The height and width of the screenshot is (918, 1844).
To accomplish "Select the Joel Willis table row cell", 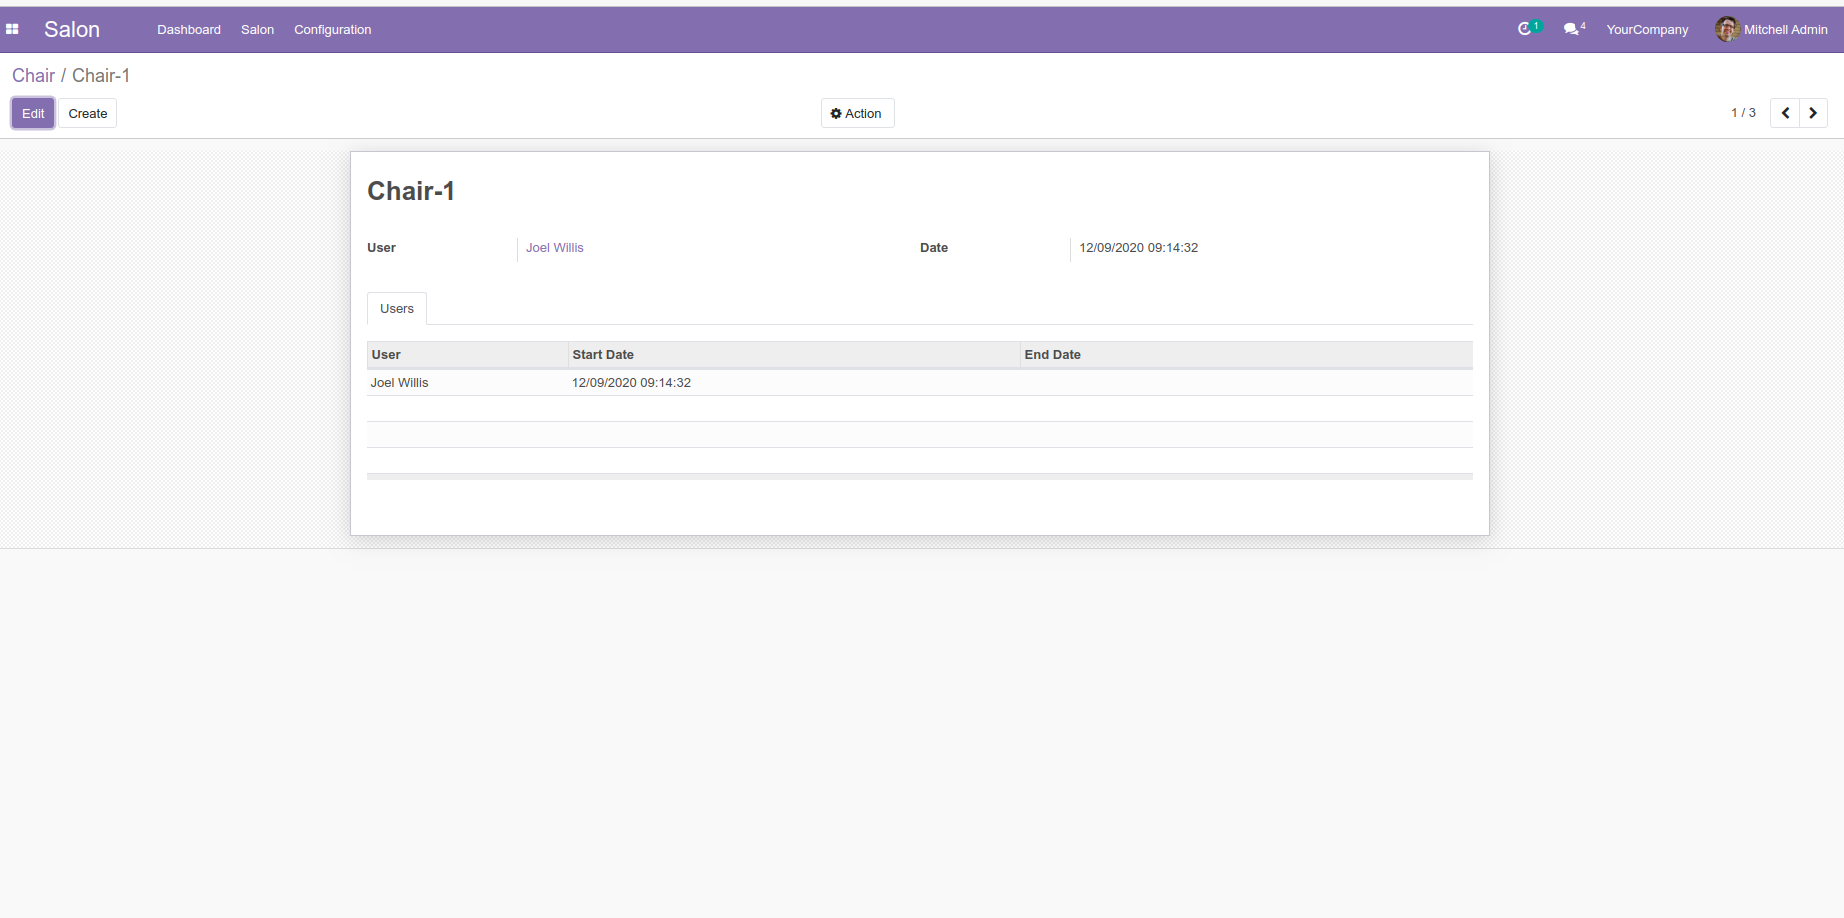I will pos(467,383).
